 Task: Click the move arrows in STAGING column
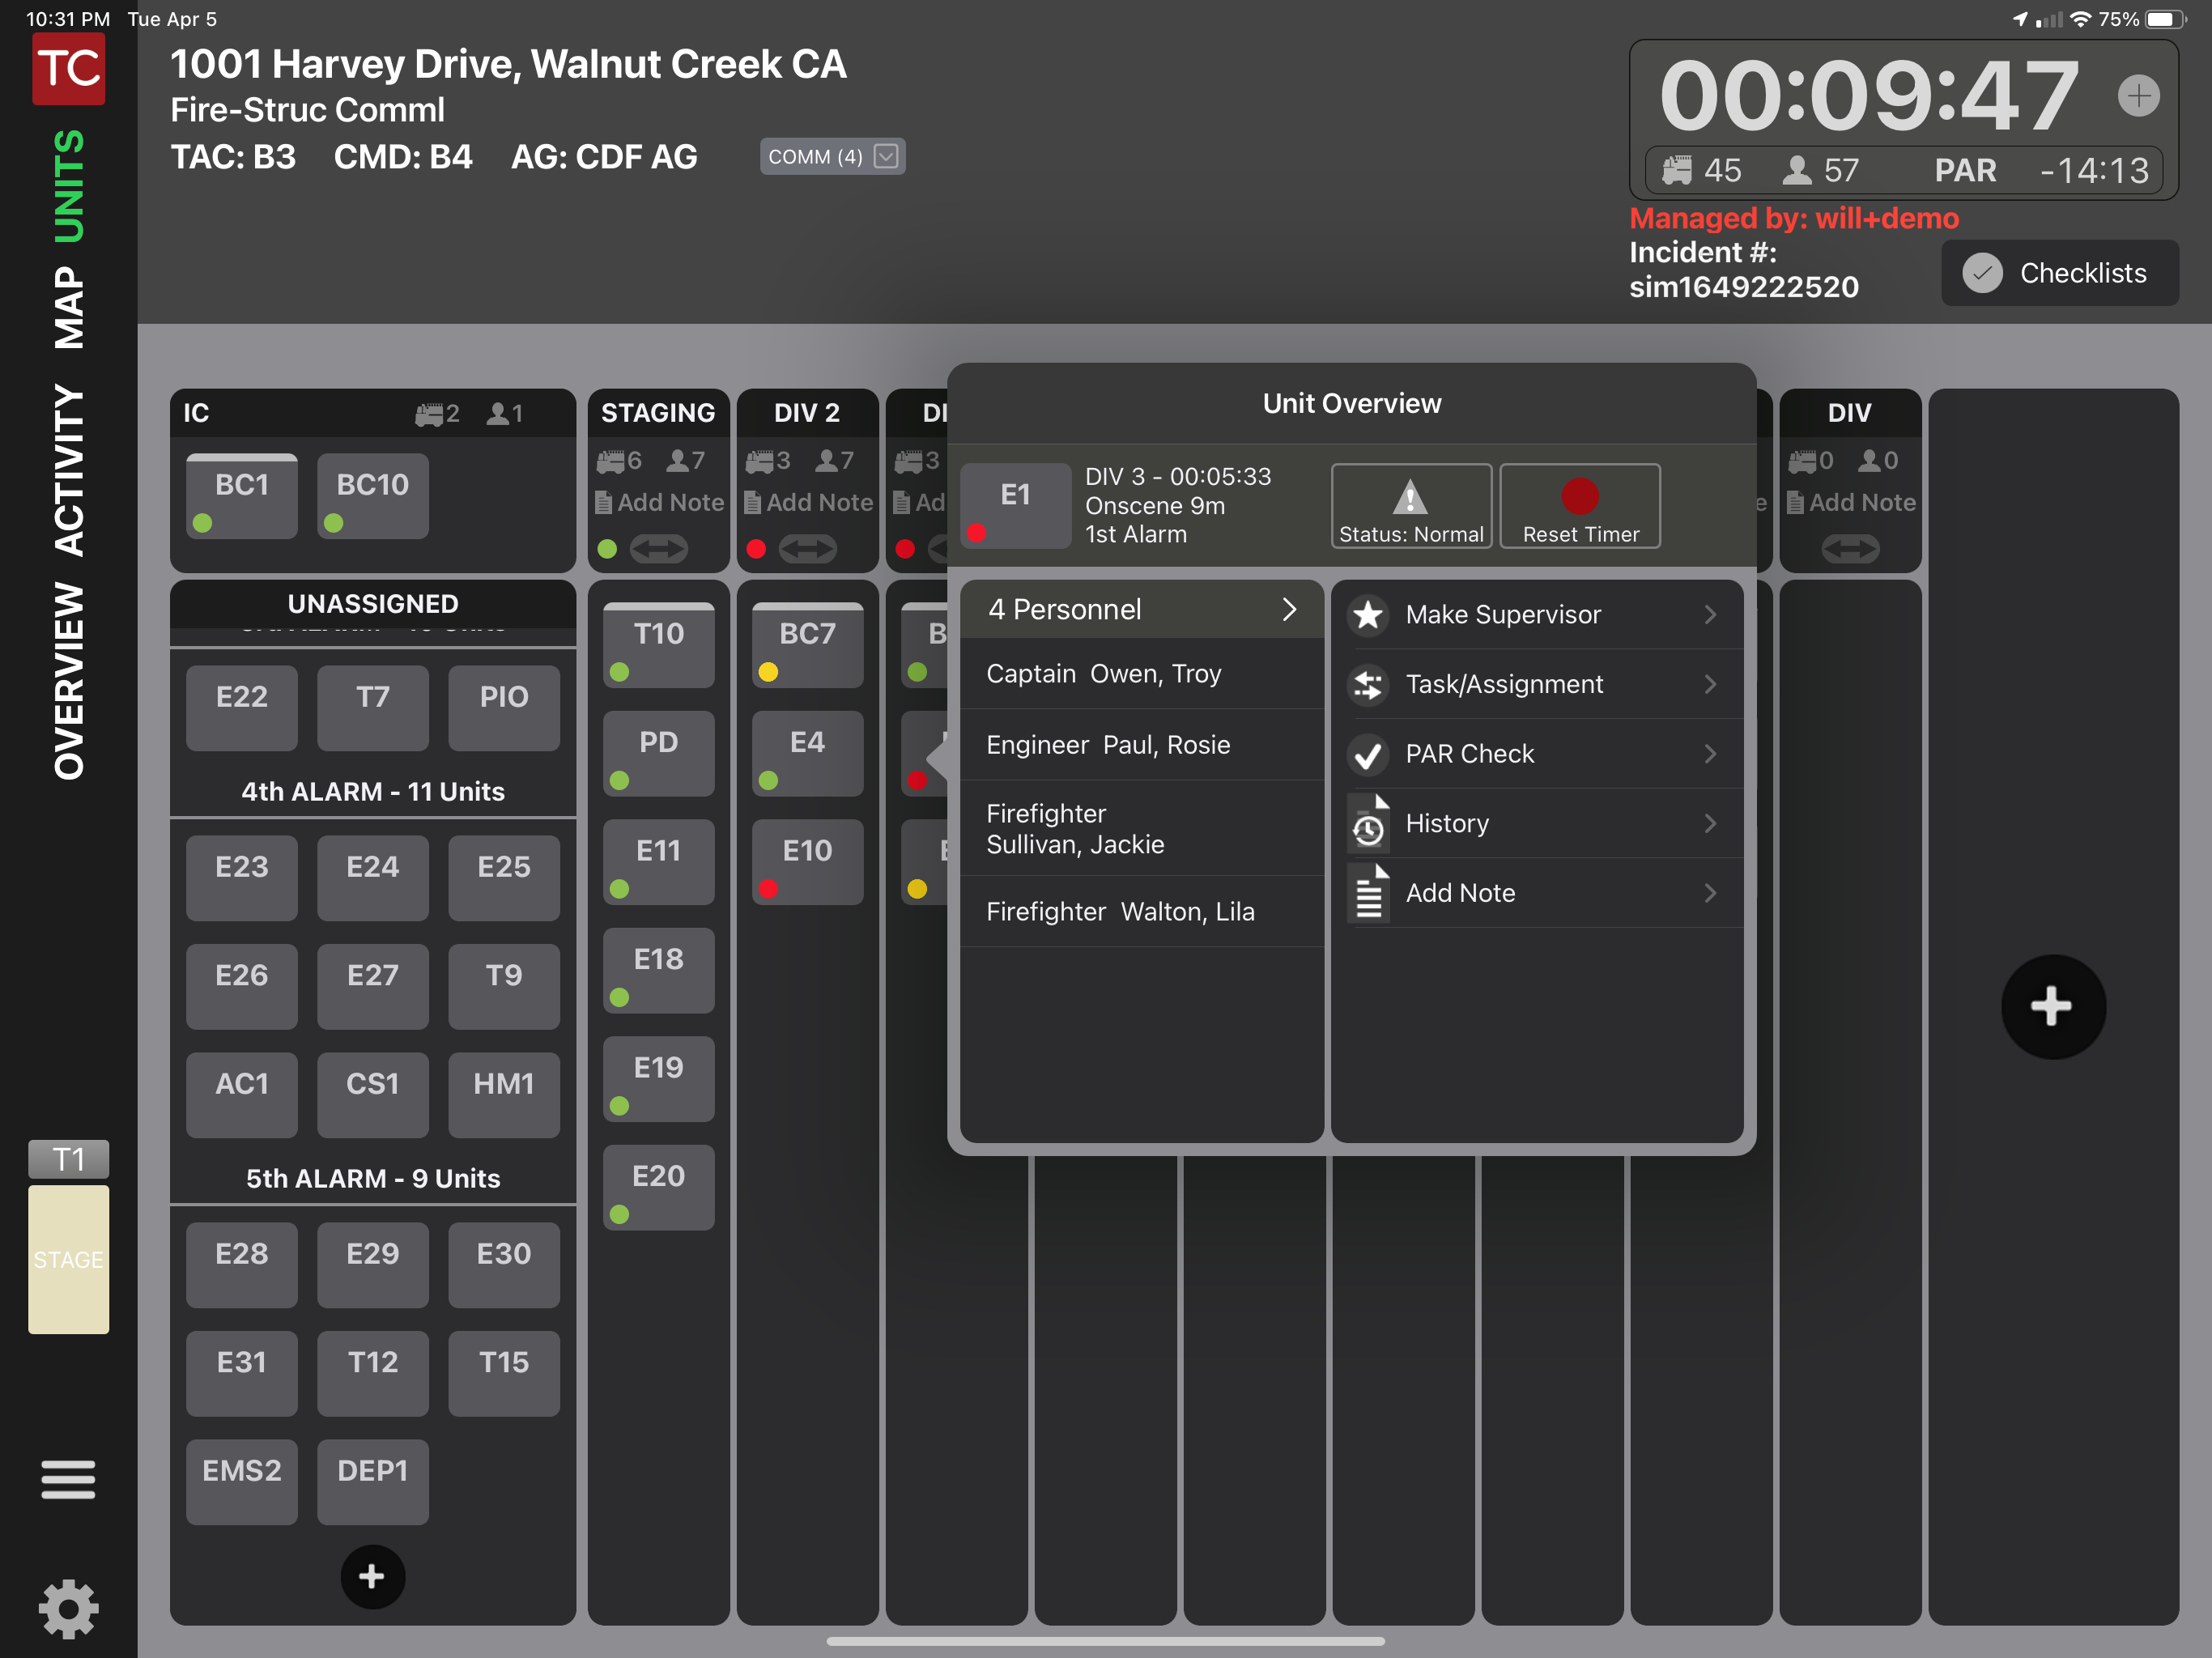click(658, 548)
